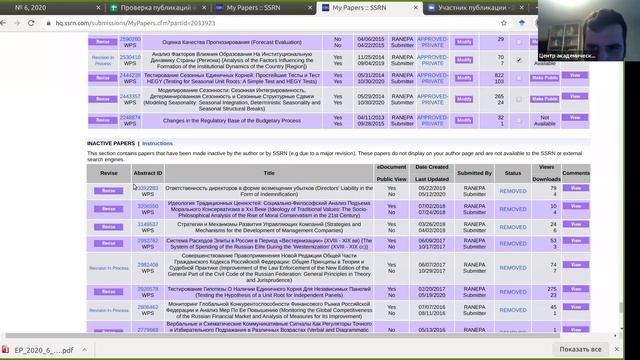Close the '№ 6, 2020' tab
640x360 pixels.
98,8
